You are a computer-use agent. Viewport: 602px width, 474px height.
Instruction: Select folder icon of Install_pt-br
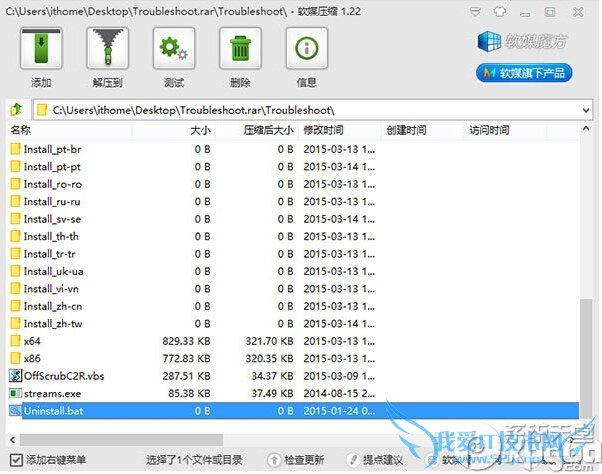pos(15,149)
